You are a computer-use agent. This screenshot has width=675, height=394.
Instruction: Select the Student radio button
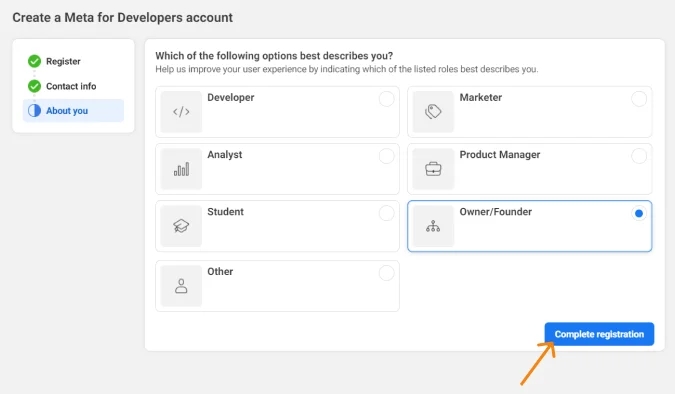coord(386,213)
